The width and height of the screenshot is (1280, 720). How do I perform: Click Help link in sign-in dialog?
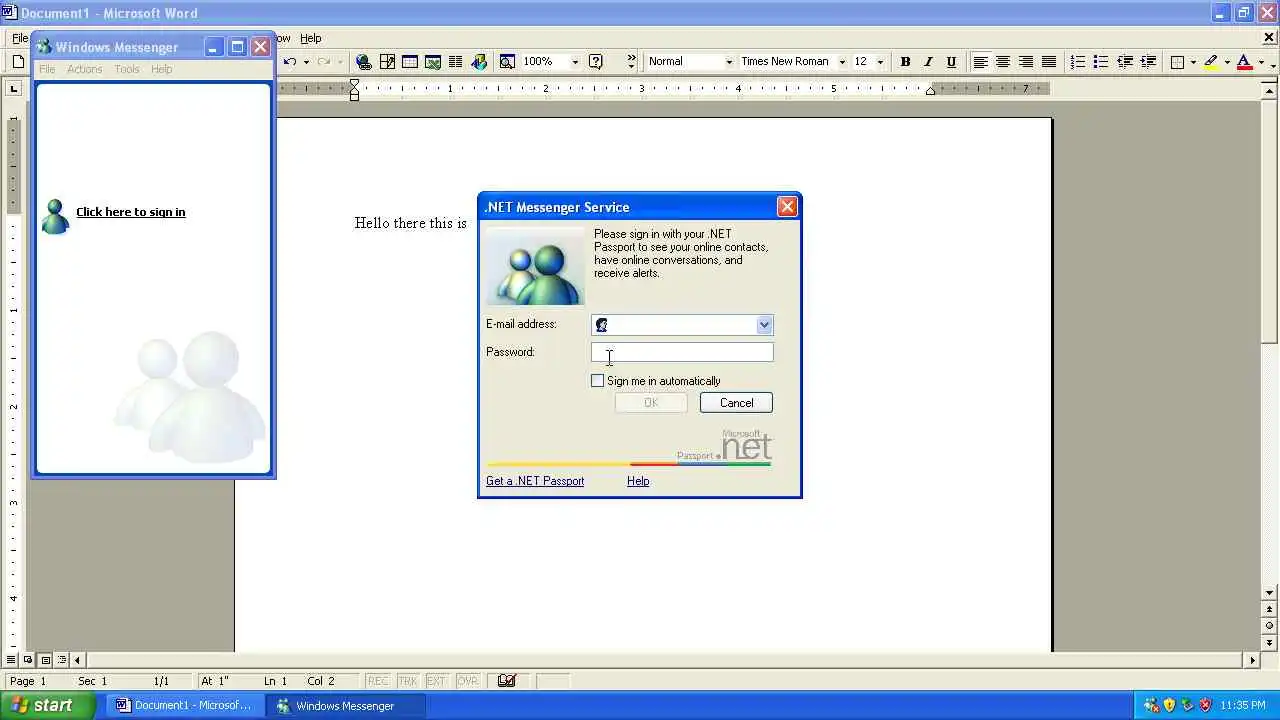[638, 481]
